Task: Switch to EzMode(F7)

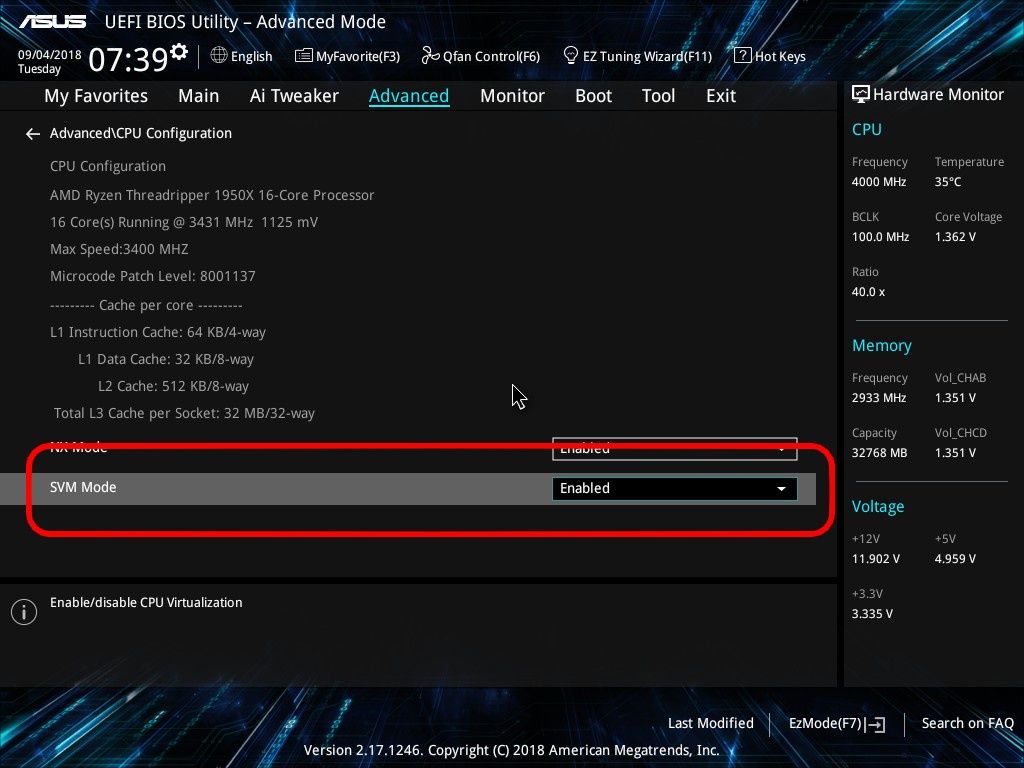Action: pos(837,724)
